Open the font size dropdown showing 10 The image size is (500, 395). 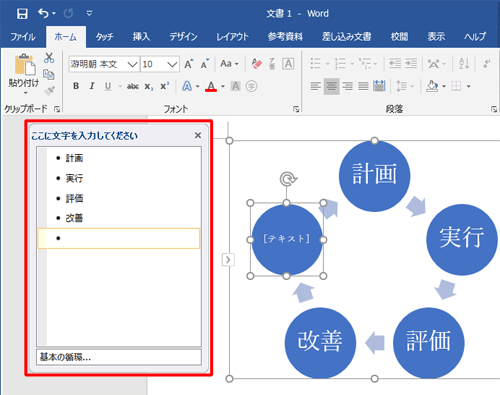tap(172, 64)
